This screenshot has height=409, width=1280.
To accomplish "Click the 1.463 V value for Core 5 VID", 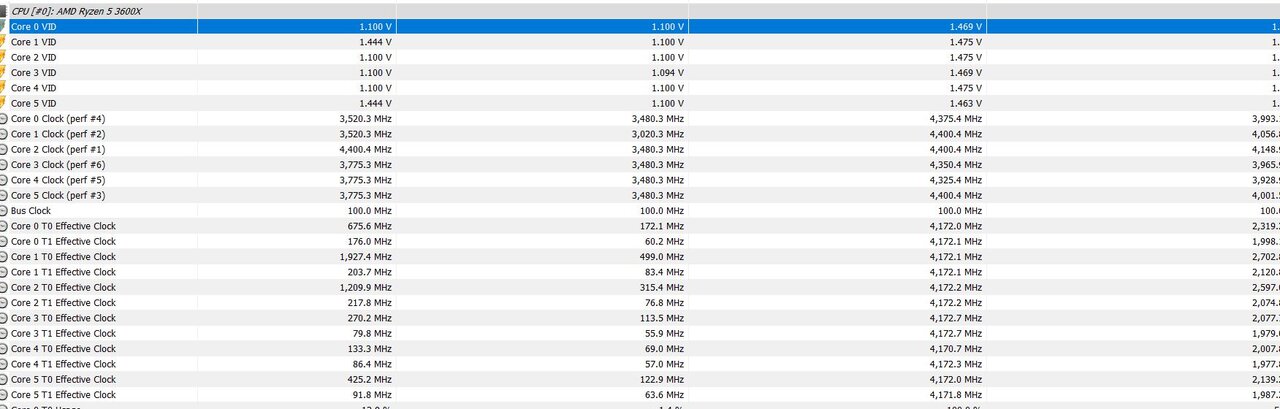I will tap(966, 104).
